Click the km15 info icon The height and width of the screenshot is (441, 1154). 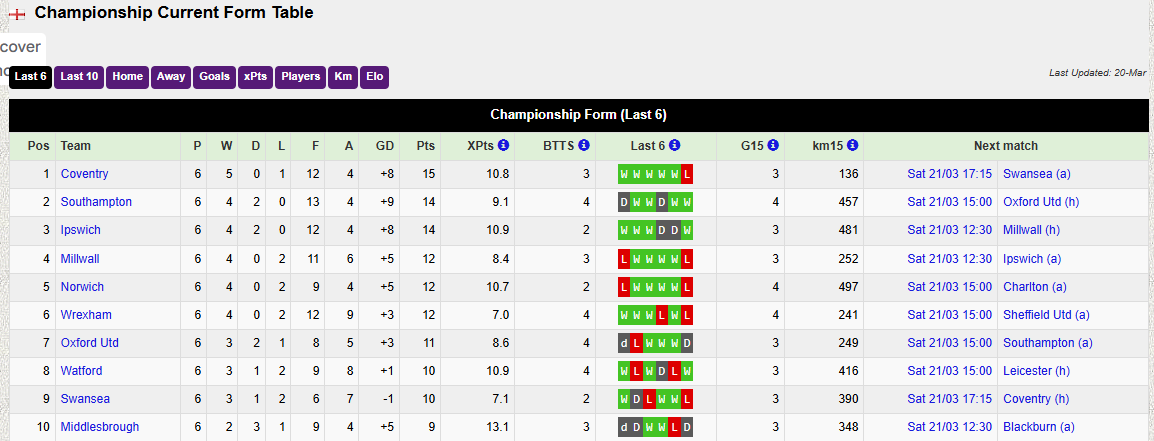[852, 146]
